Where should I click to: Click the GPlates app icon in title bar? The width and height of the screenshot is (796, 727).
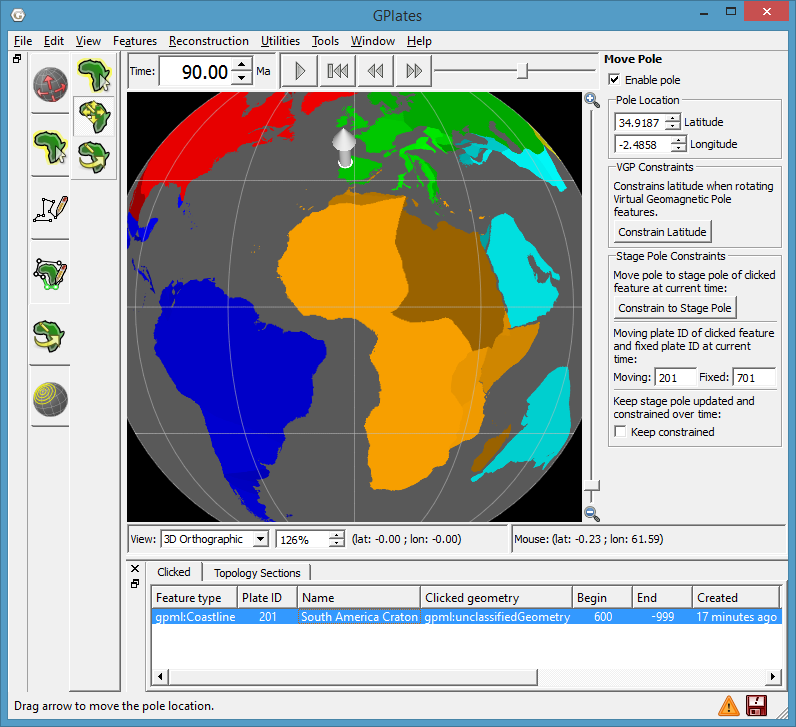click(18, 15)
